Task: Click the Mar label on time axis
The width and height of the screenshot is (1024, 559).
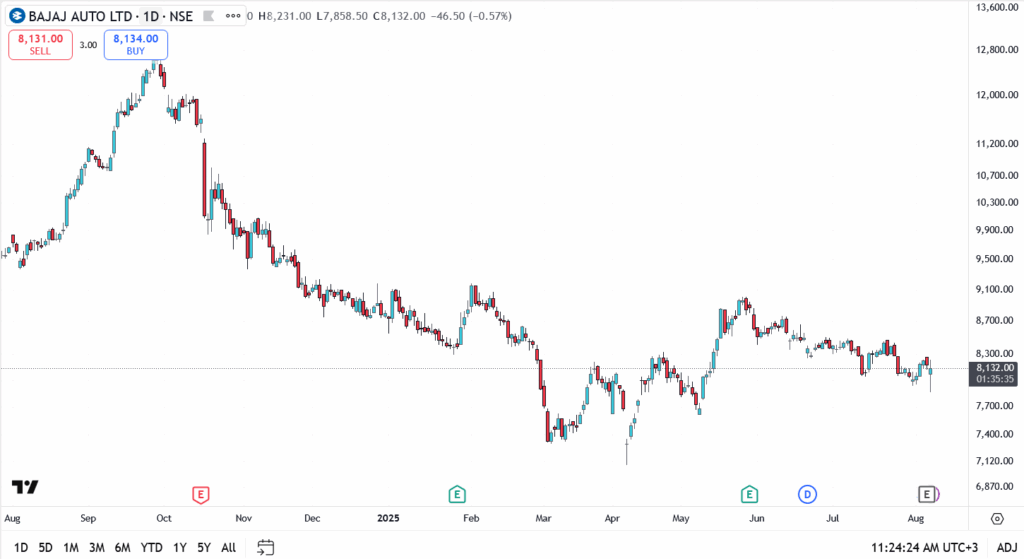Action: (x=543, y=519)
